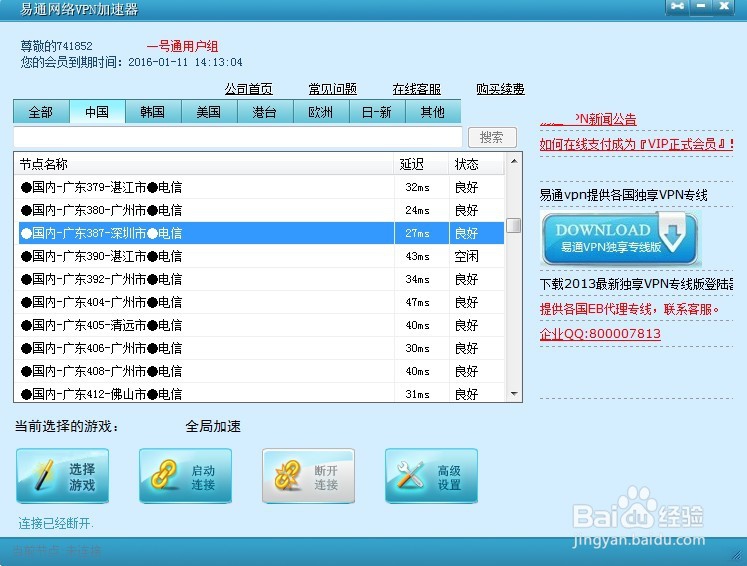This screenshot has height=566, width=747.
Task: Open the 企业QQ:800007813 link
Action: point(600,334)
